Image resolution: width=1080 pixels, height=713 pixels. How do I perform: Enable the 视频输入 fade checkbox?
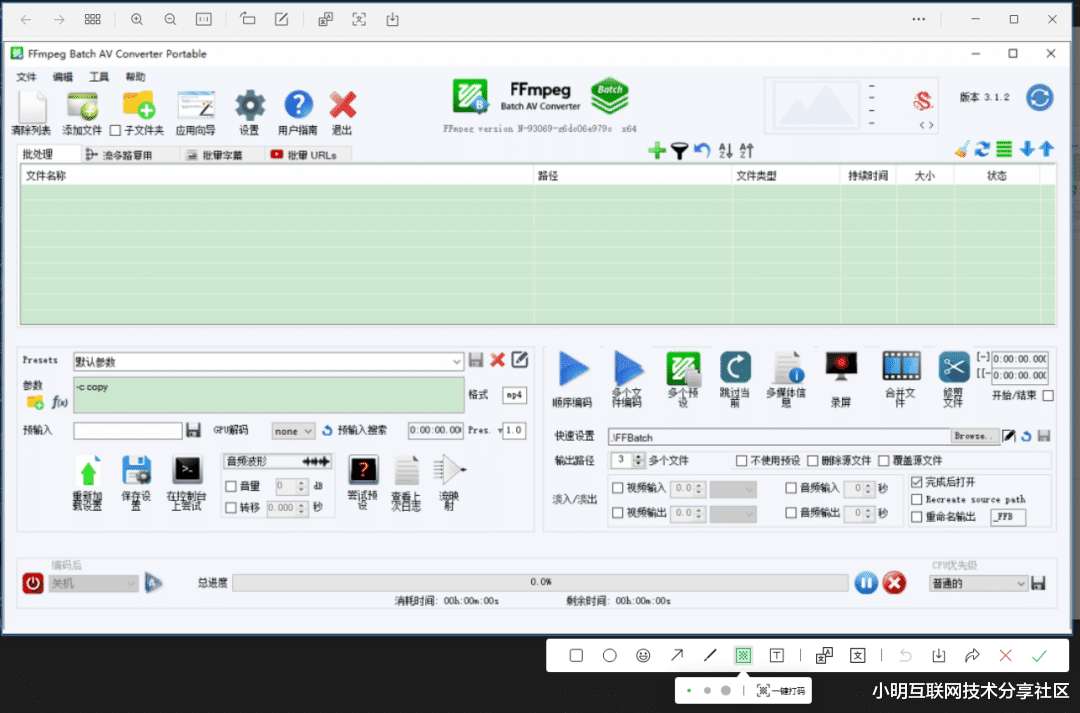[618, 488]
